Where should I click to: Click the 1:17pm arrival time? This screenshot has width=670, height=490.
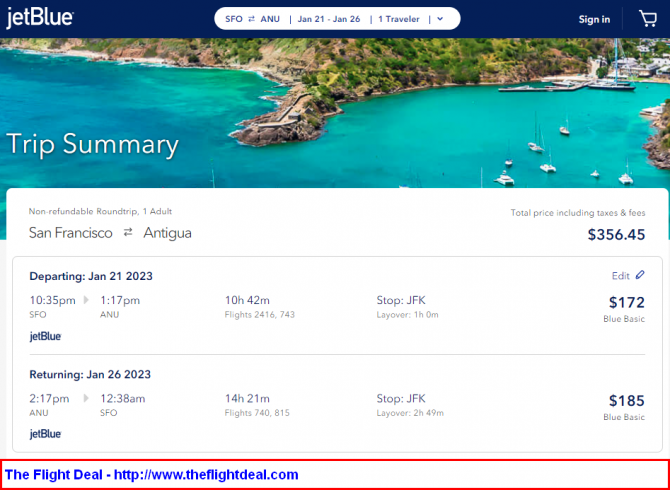(x=120, y=300)
